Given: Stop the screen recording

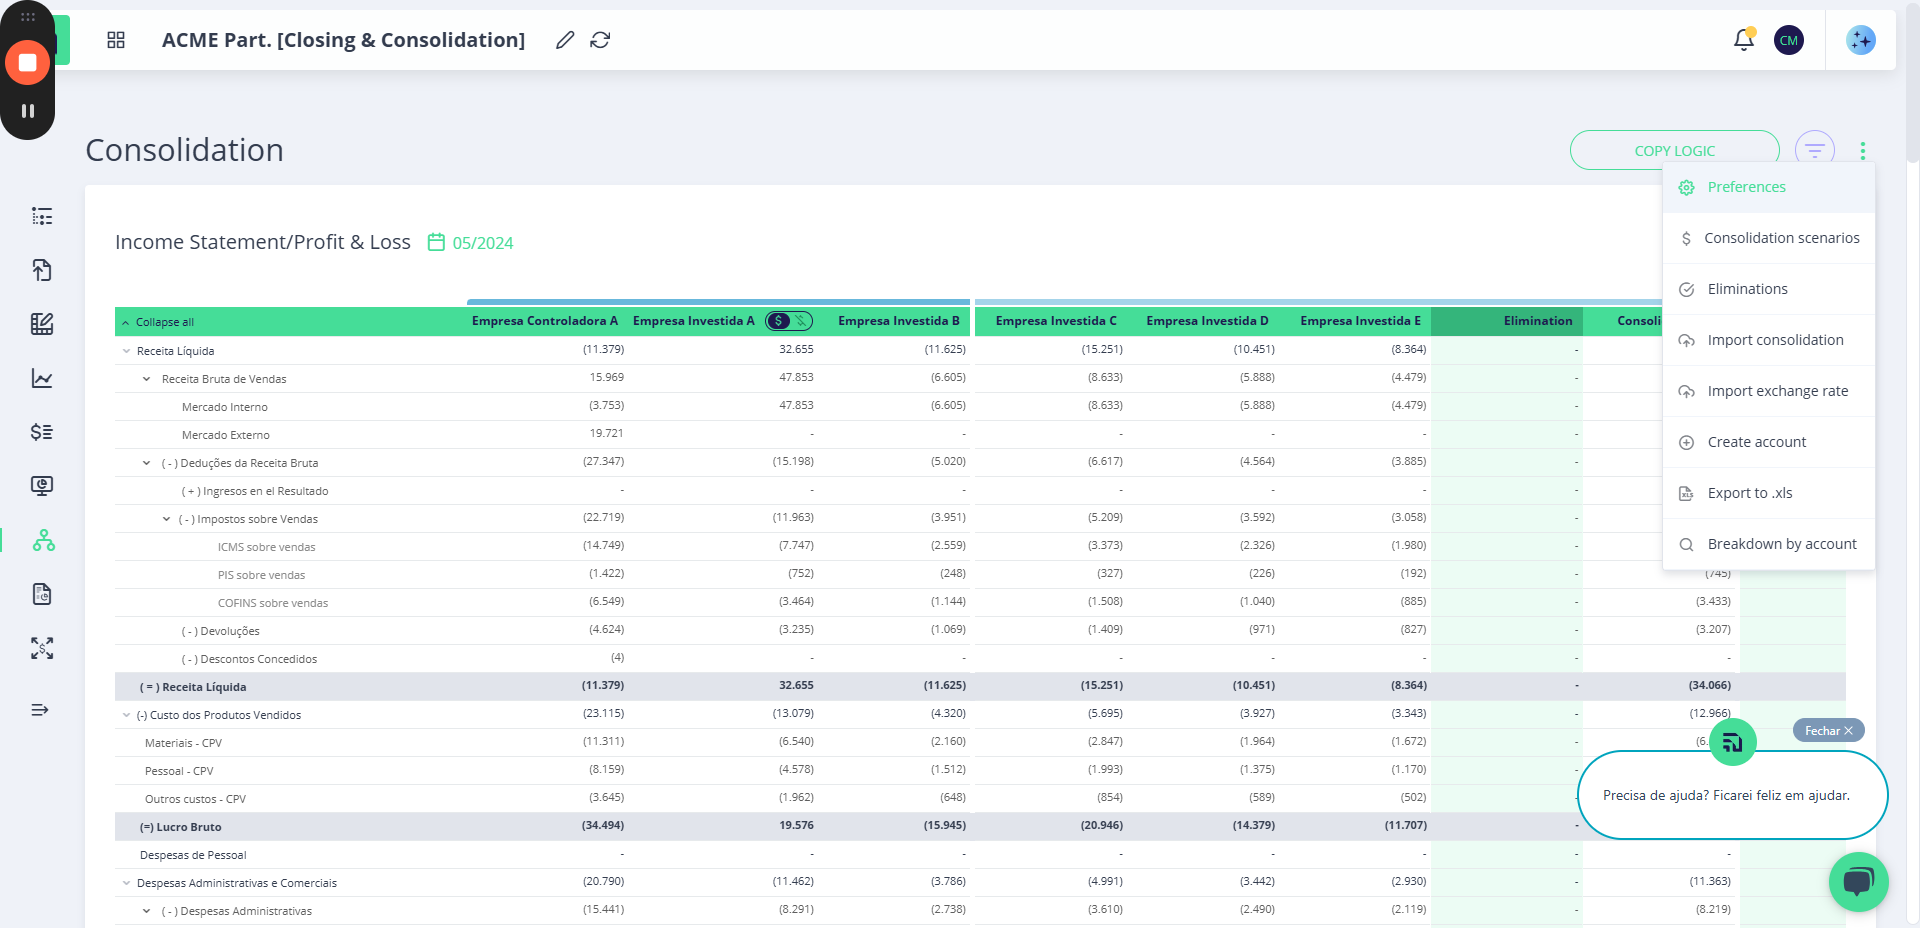Looking at the screenshot, I should click(x=28, y=63).
